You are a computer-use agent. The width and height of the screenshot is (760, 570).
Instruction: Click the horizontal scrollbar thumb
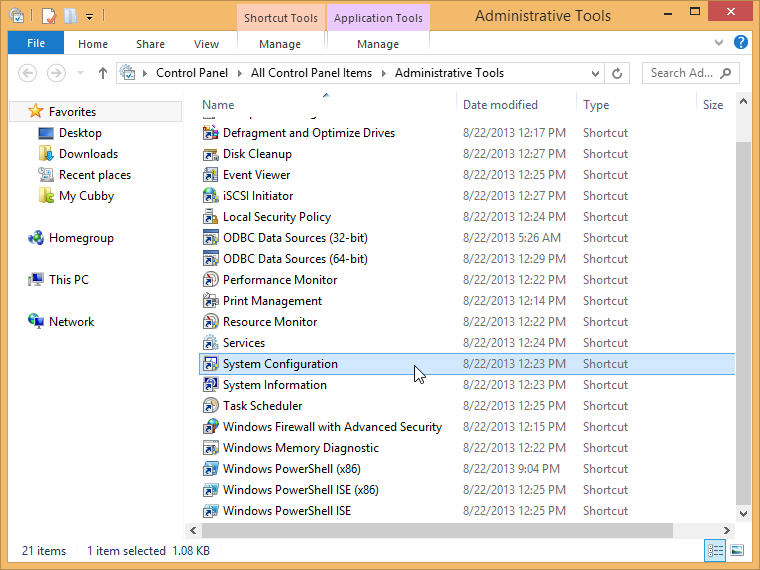pyautogui.click(x=437, y=530)
